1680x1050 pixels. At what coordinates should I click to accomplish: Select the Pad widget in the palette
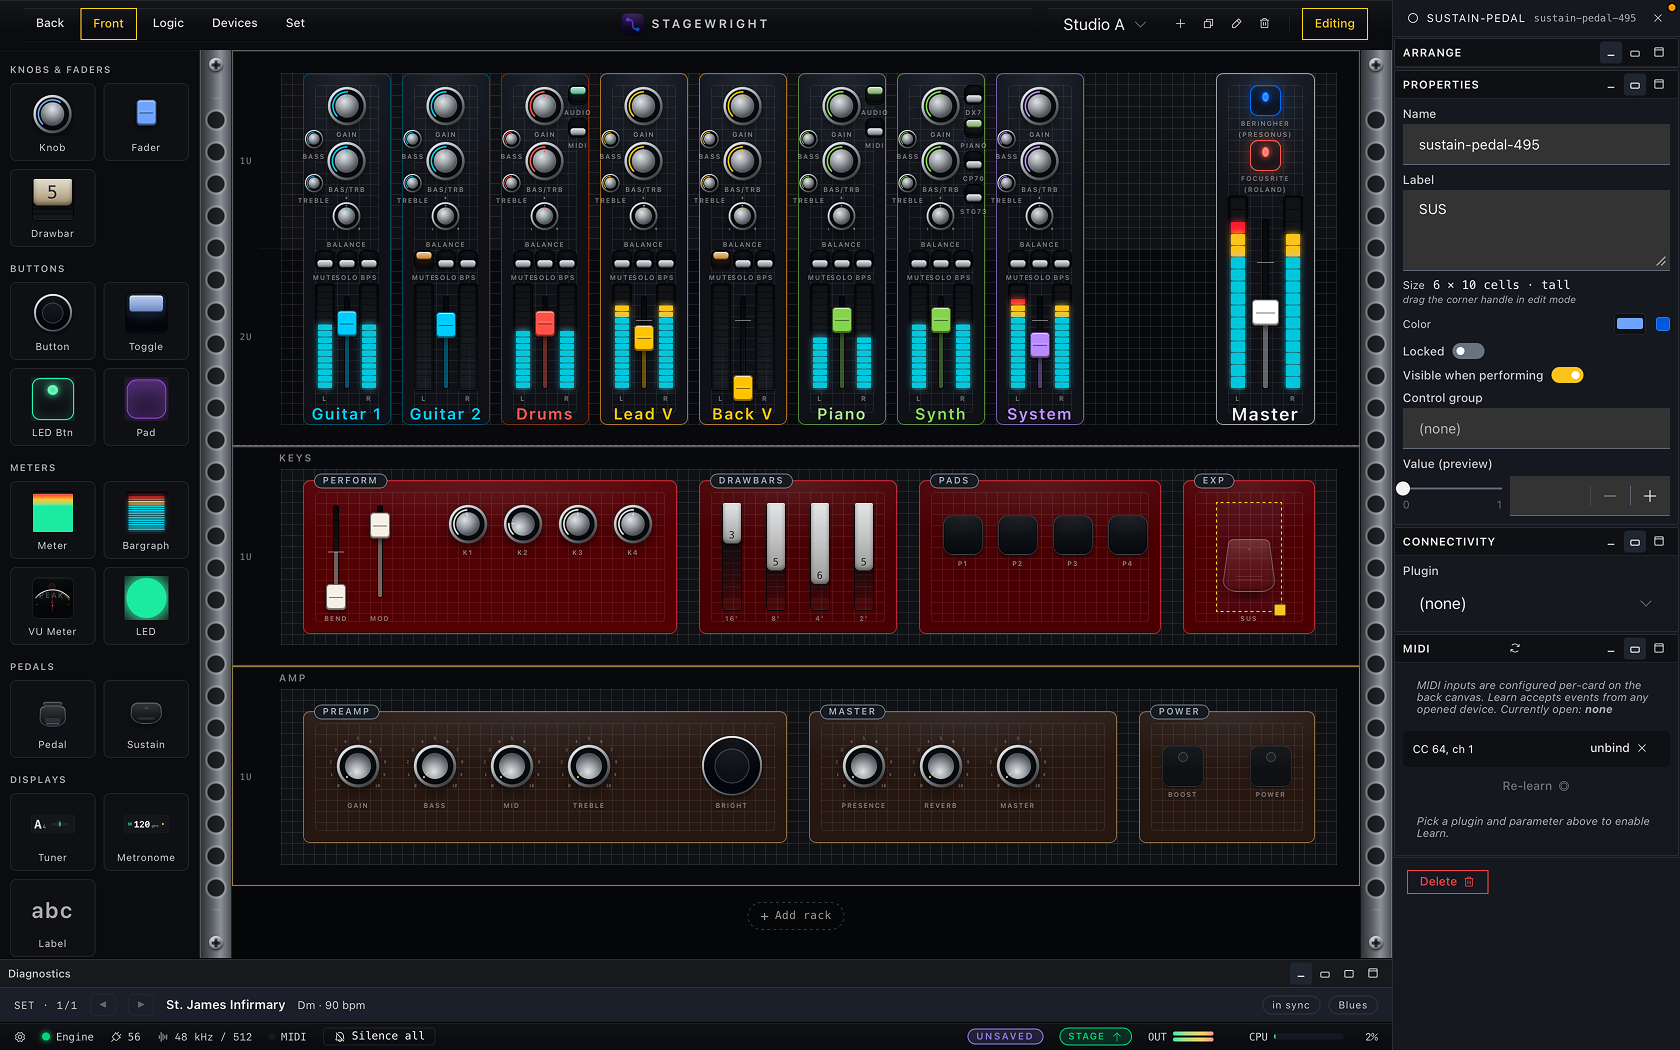point(146,407)
